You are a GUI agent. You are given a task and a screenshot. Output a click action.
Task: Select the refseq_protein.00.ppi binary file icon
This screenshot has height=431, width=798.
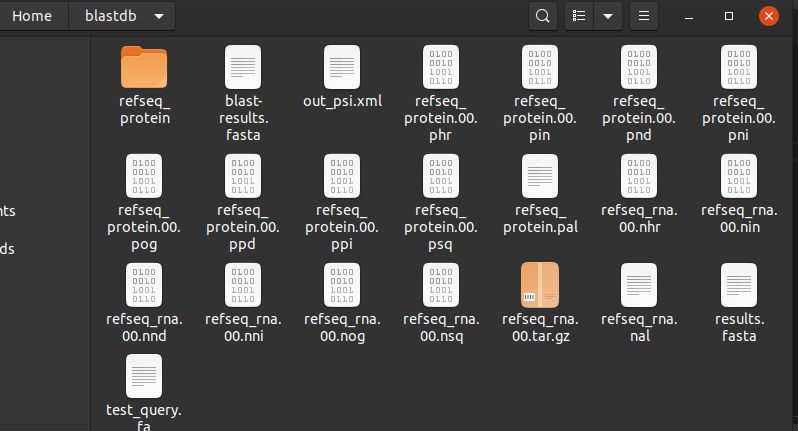[342, 176]
